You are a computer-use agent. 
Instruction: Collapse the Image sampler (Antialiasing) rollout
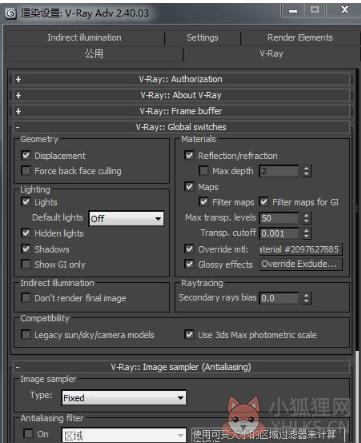[x=181, y=367]
